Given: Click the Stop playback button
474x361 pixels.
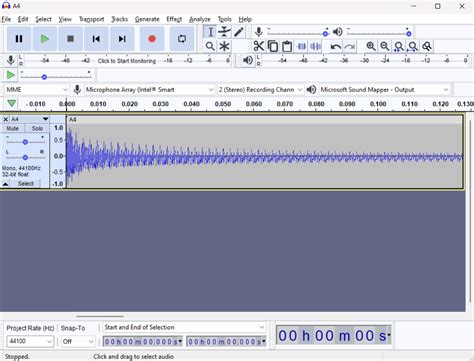Looking at the screenshot, I should [70, 39].
